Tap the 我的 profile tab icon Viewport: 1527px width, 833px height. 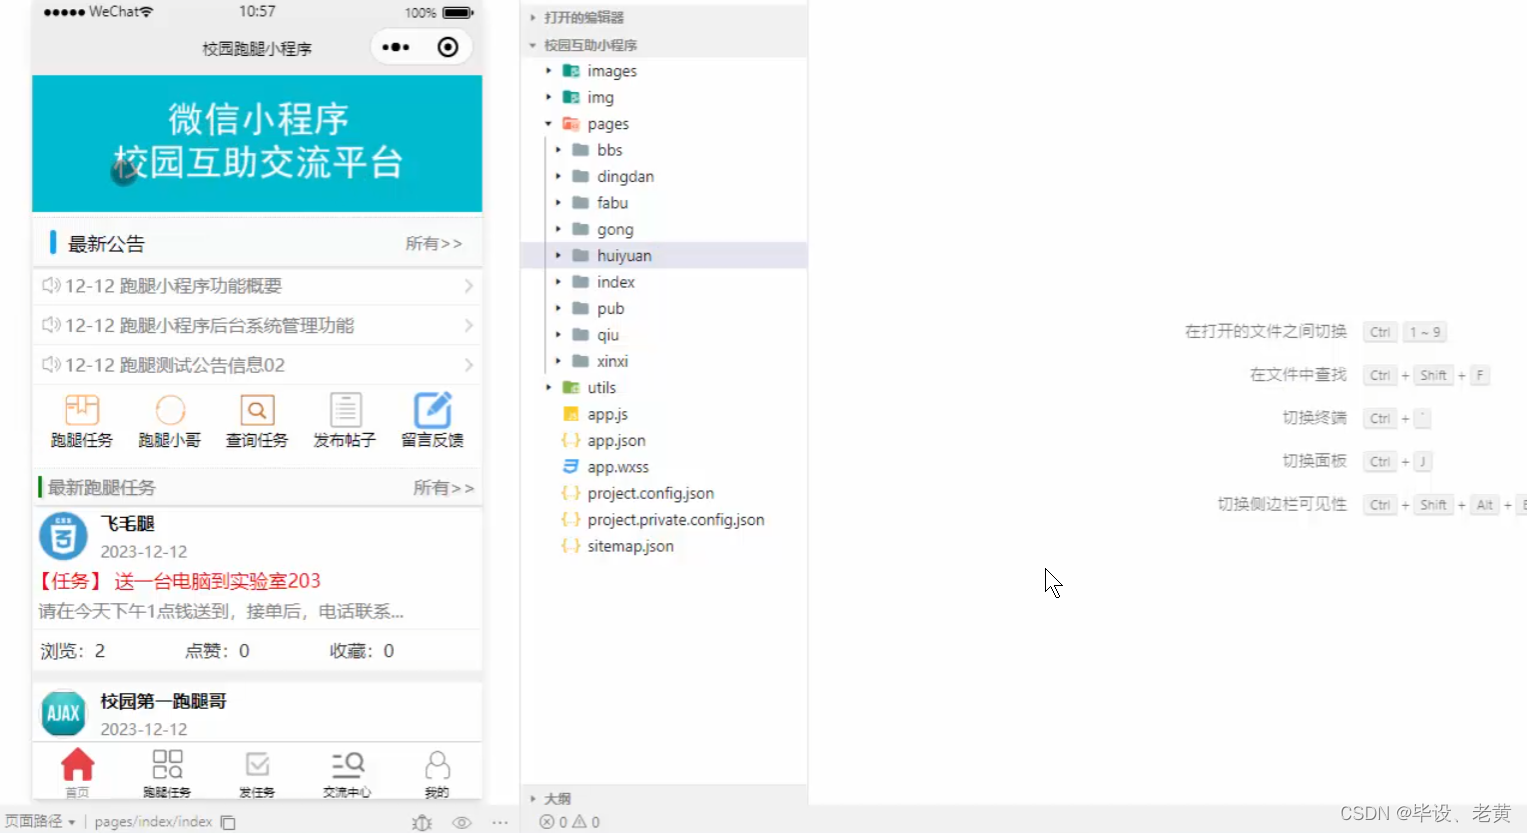(437, 764)
